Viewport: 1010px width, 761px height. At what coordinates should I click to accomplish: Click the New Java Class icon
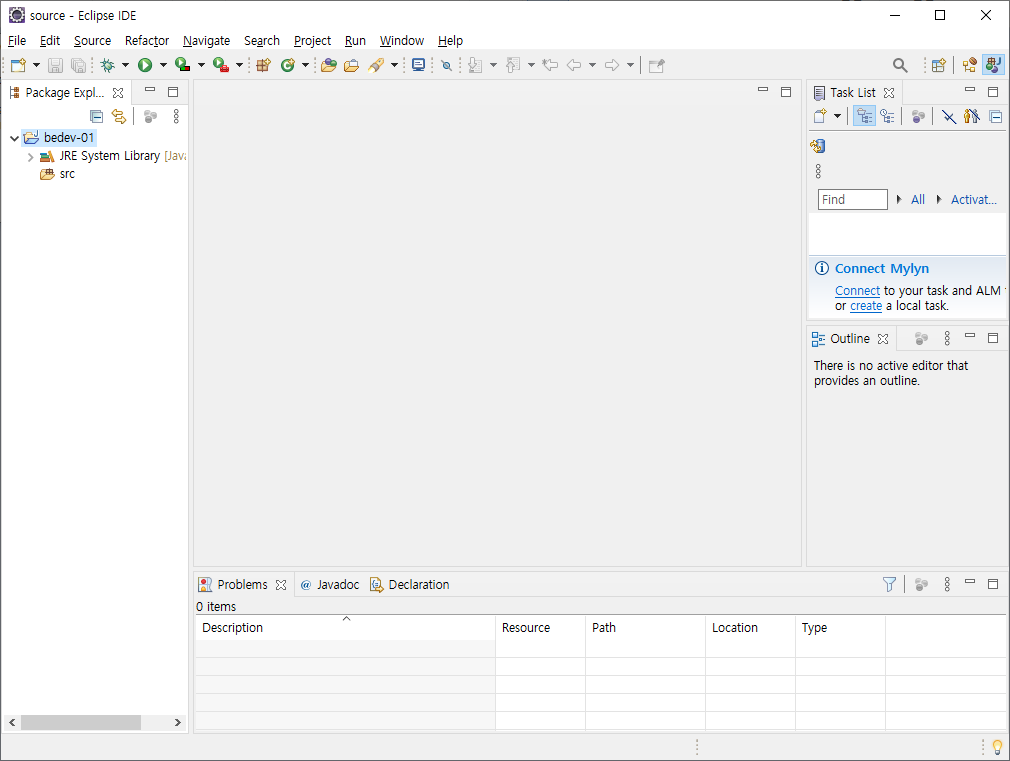tap(287, 65)
